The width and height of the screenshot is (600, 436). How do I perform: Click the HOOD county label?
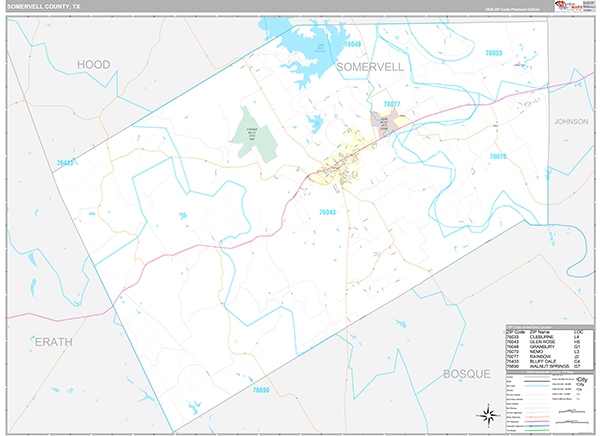94,64
